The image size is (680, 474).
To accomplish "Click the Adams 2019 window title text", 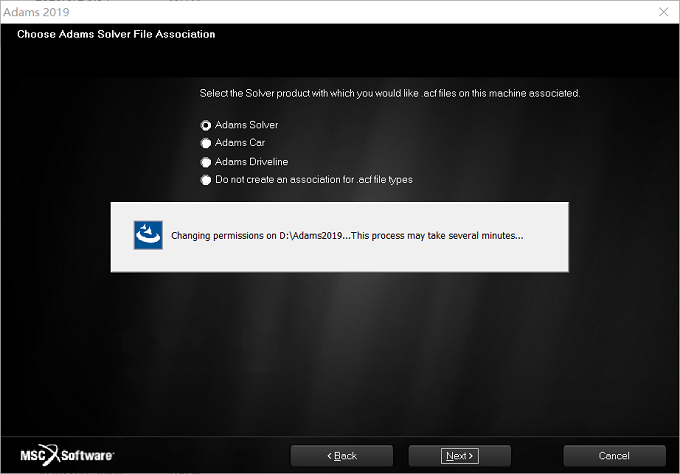I will [36, 12].
